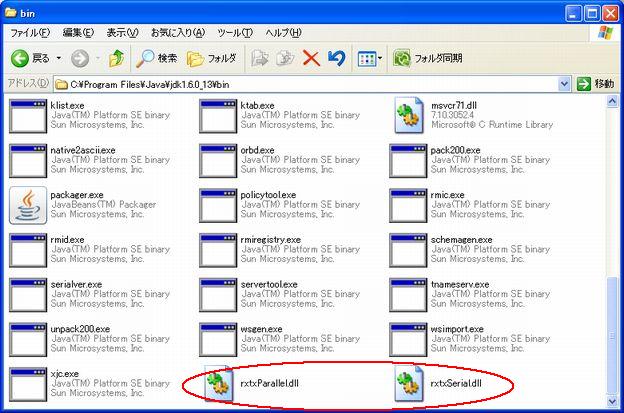Select the serialver.exe file icon
This screenshot has height=413, width=624.
pyautogui.click(x=28, y=295)
